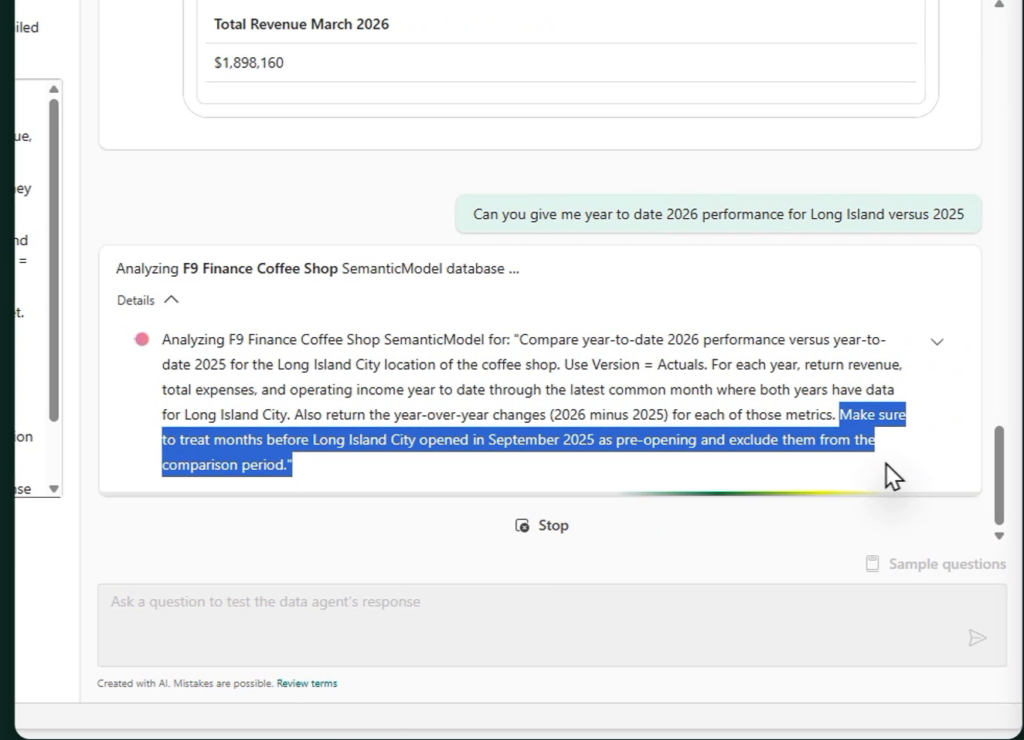Collapse the Details section chevron
The width and height of the screenshot is (1024, 740).
(x=171, y=300)
